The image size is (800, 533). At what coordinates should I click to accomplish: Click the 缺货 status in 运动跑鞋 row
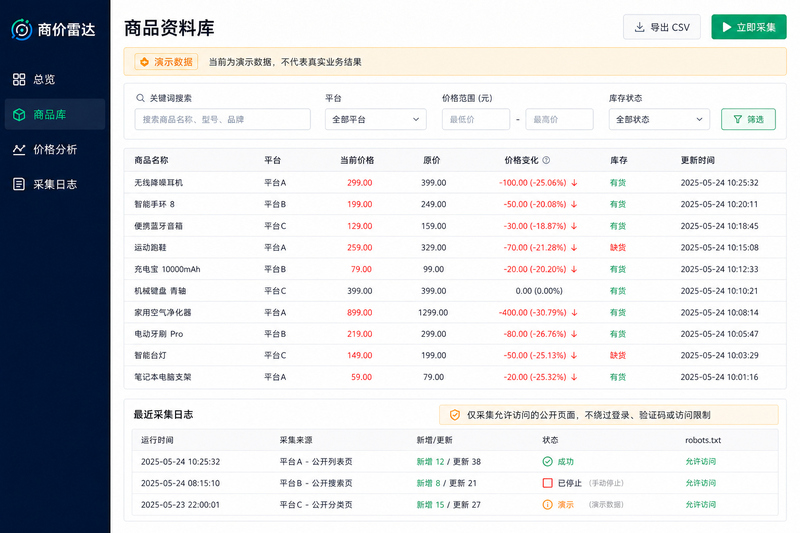(x=618, y=247)
